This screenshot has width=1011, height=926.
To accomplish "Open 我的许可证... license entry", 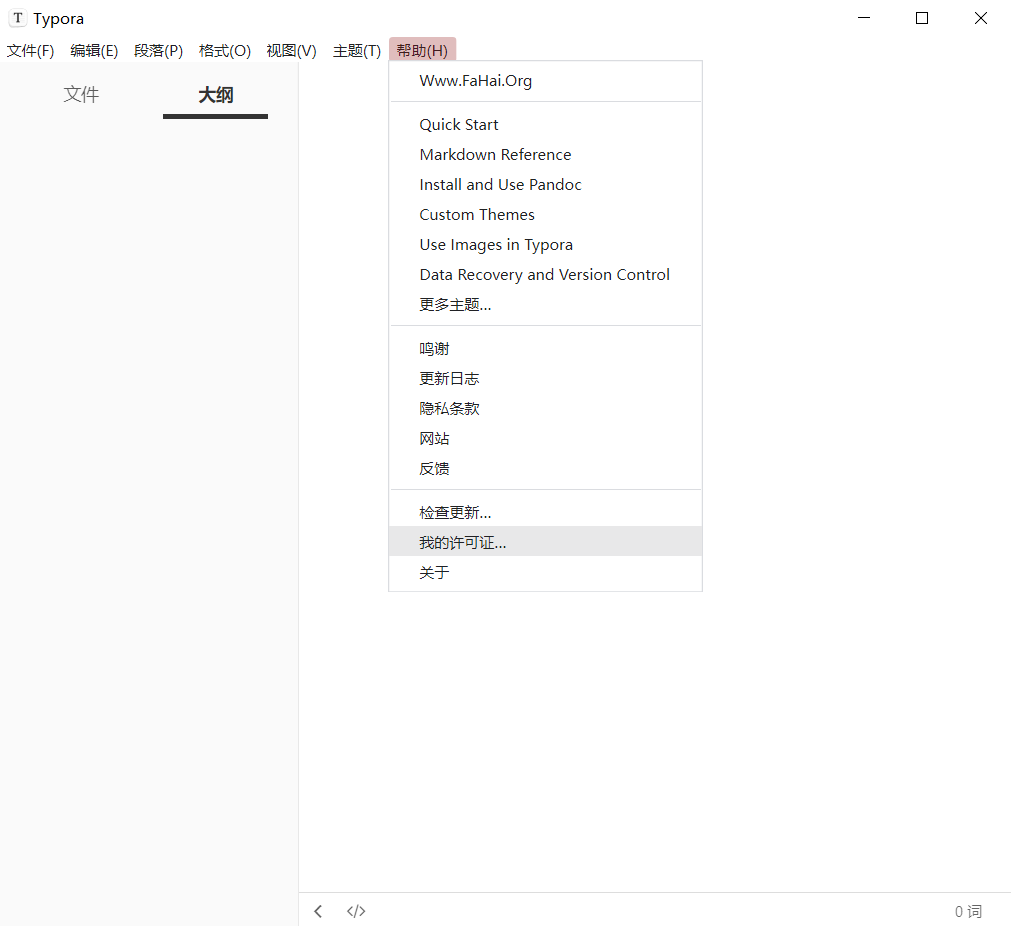I will (x=545, y=542).
